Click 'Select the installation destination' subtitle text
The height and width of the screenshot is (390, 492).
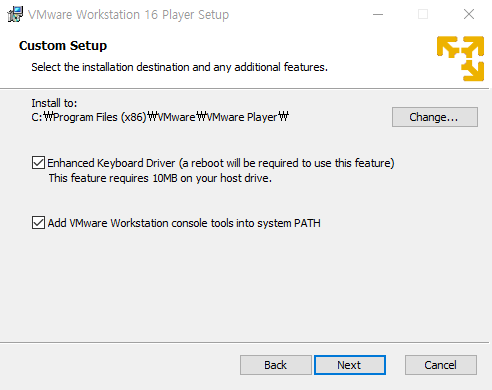(x=179, y=67)
